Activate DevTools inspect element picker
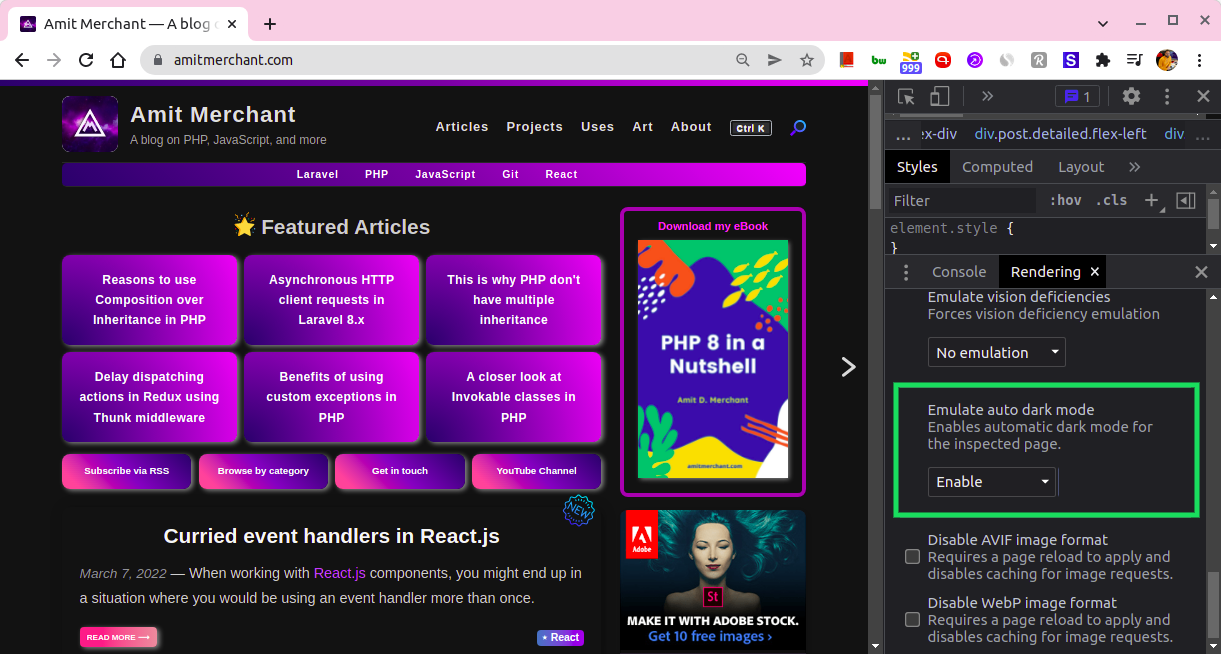The height and width of the screenshot is (654, 1221). coord(907,96)
